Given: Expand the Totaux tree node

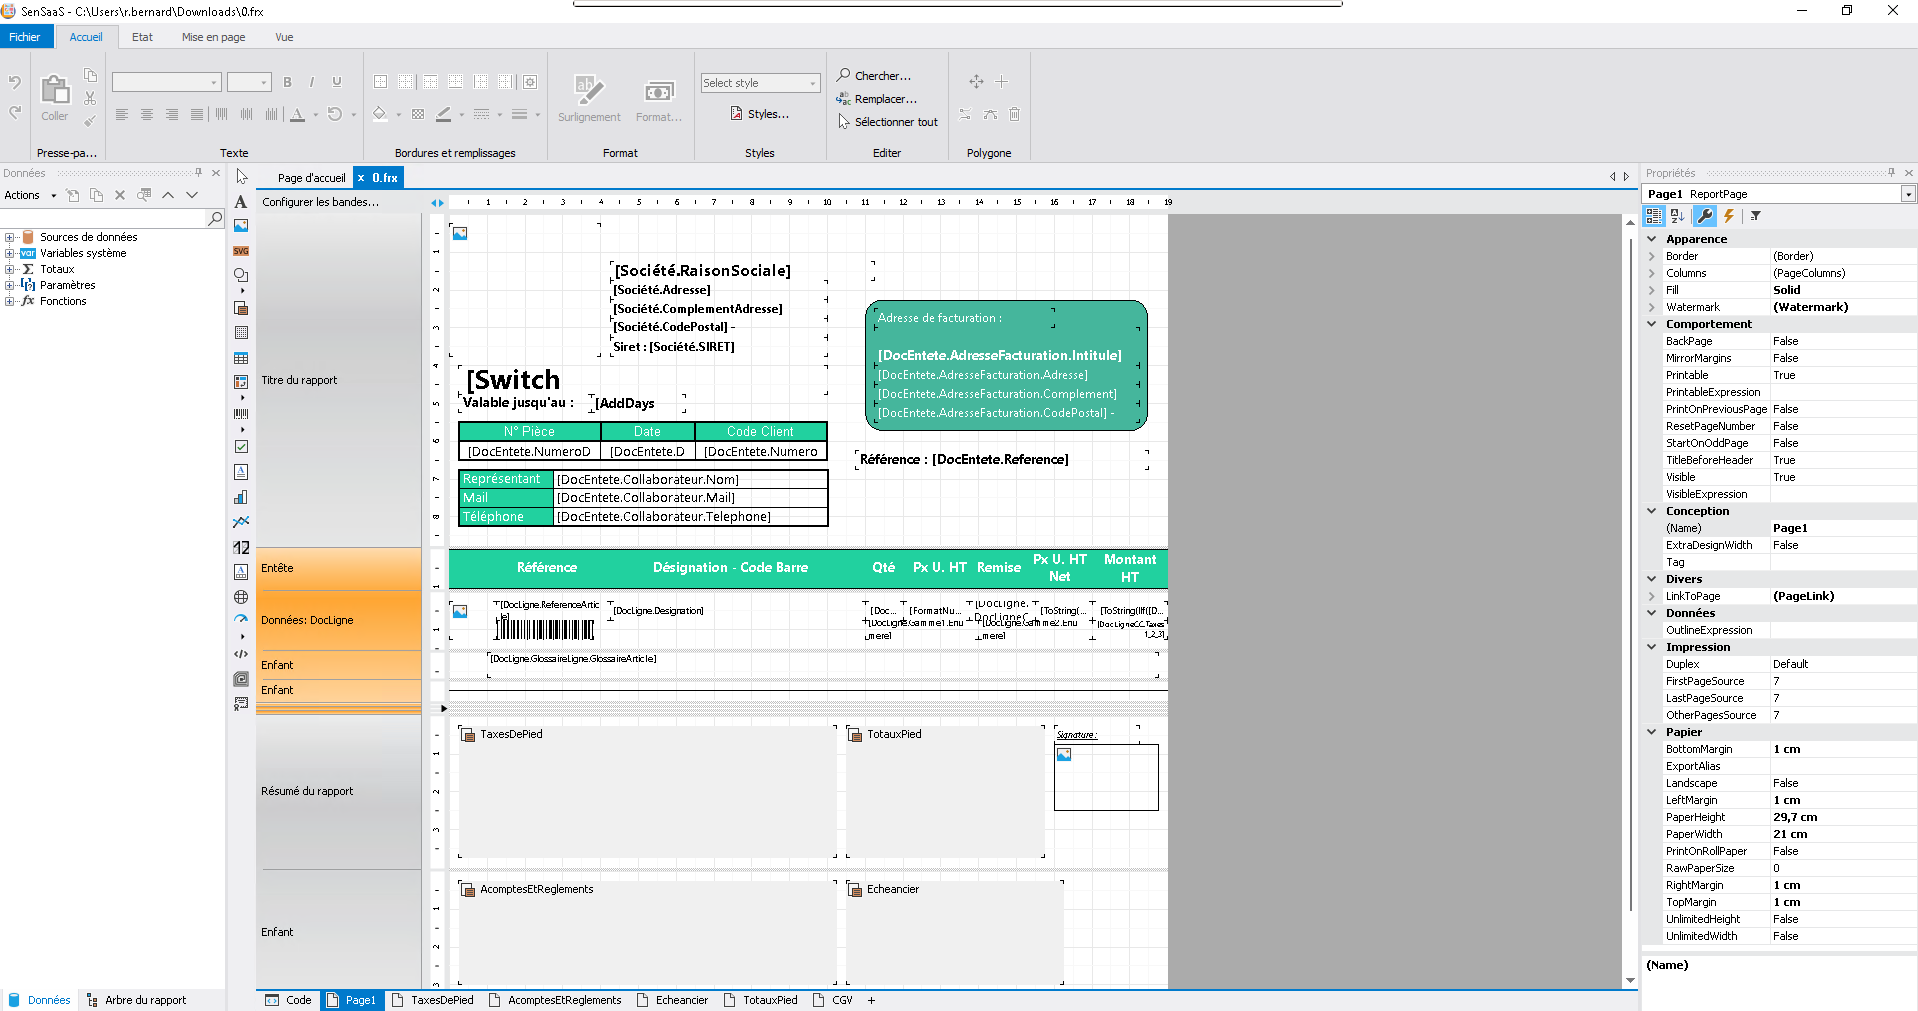Looking at the screenshot, I should click(x=10, y=270).
